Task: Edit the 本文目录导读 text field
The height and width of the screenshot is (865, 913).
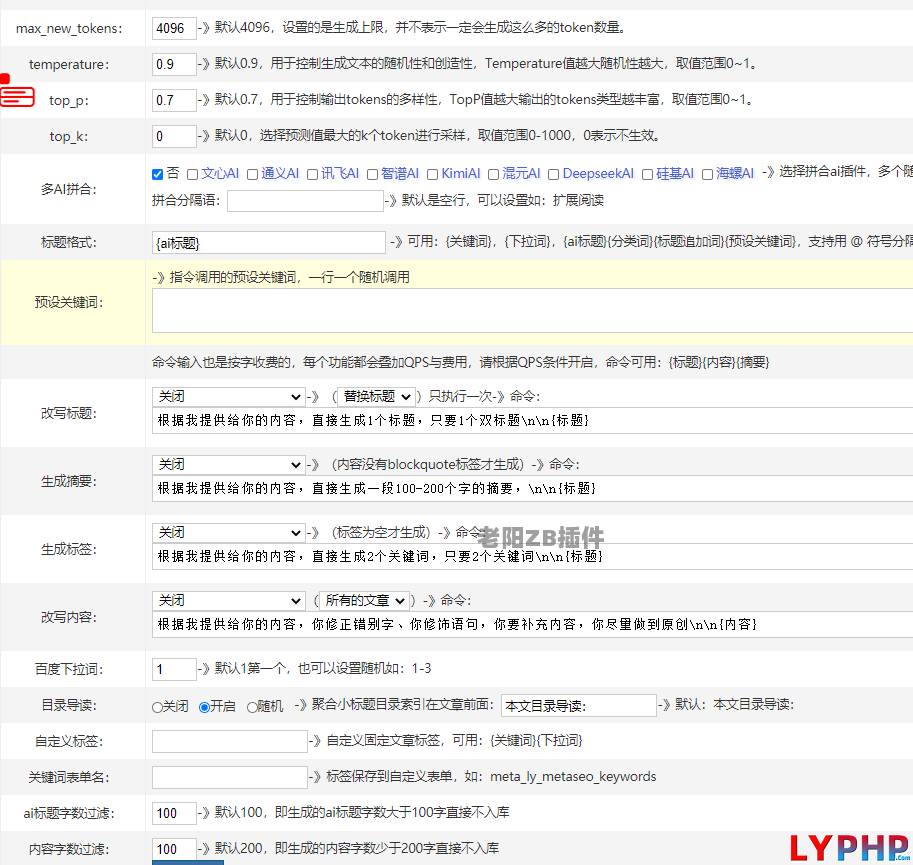Action: pyautogui.click(x=579, y=706)
